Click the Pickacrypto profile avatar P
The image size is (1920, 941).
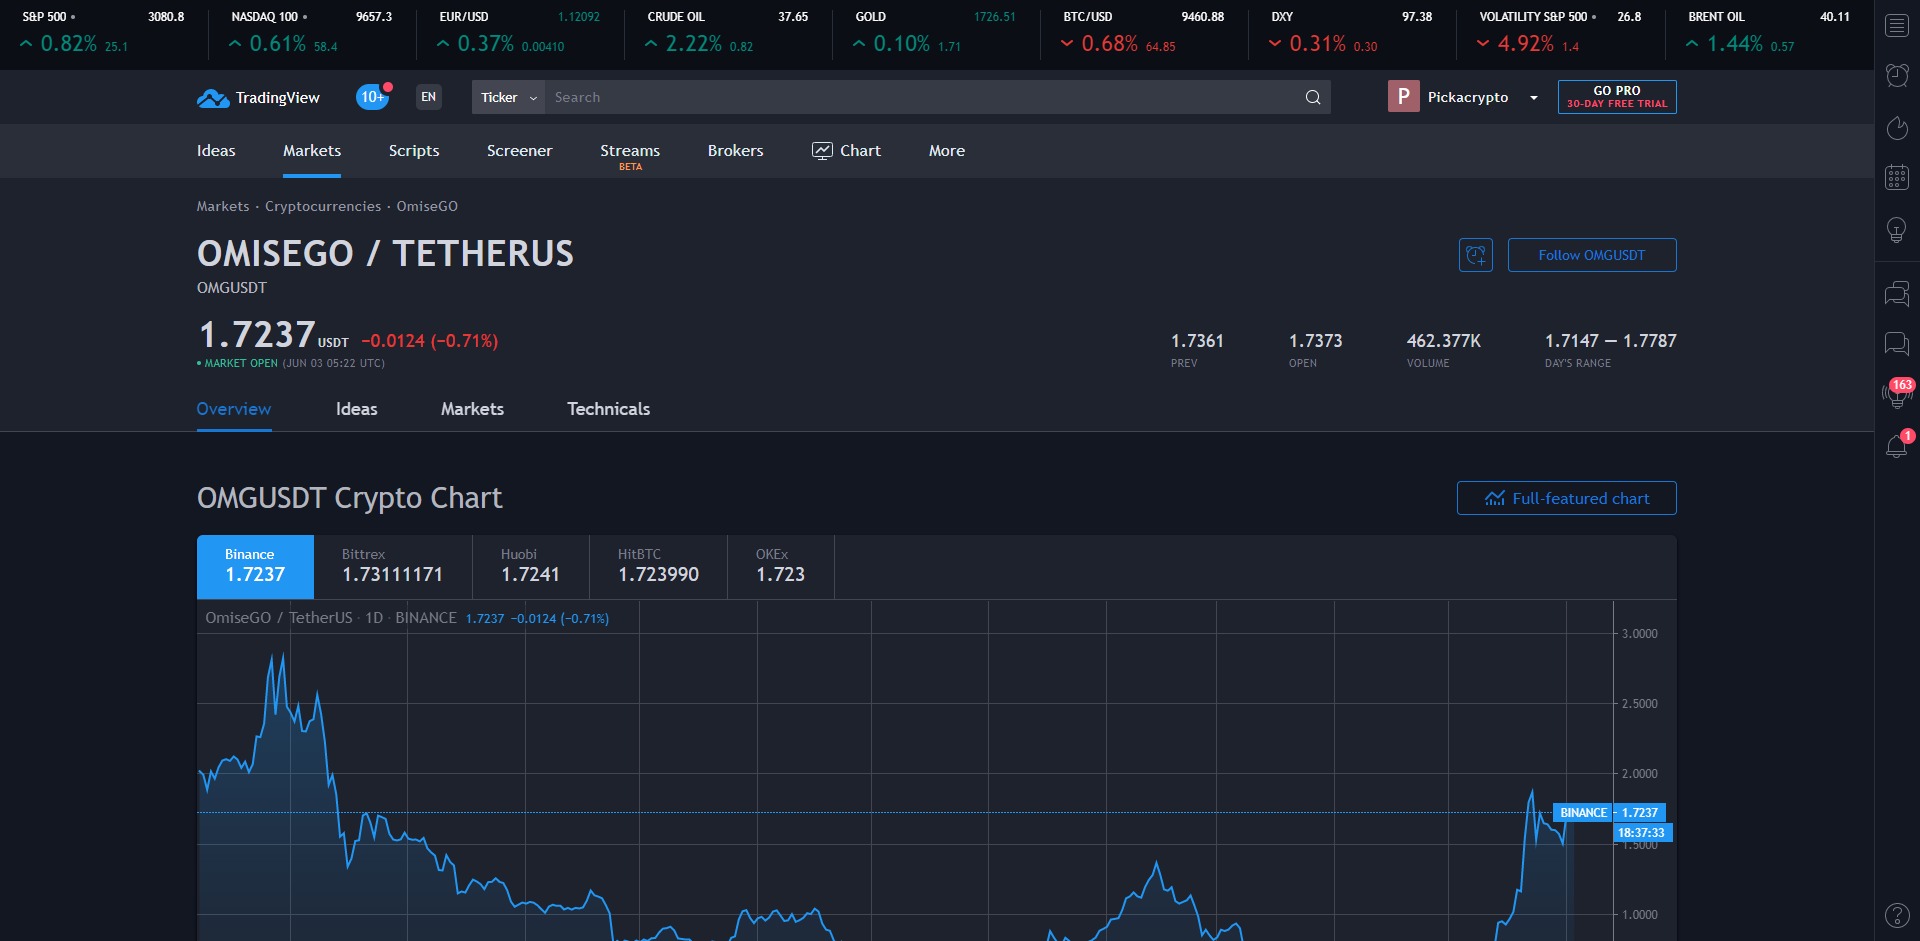1403,97
